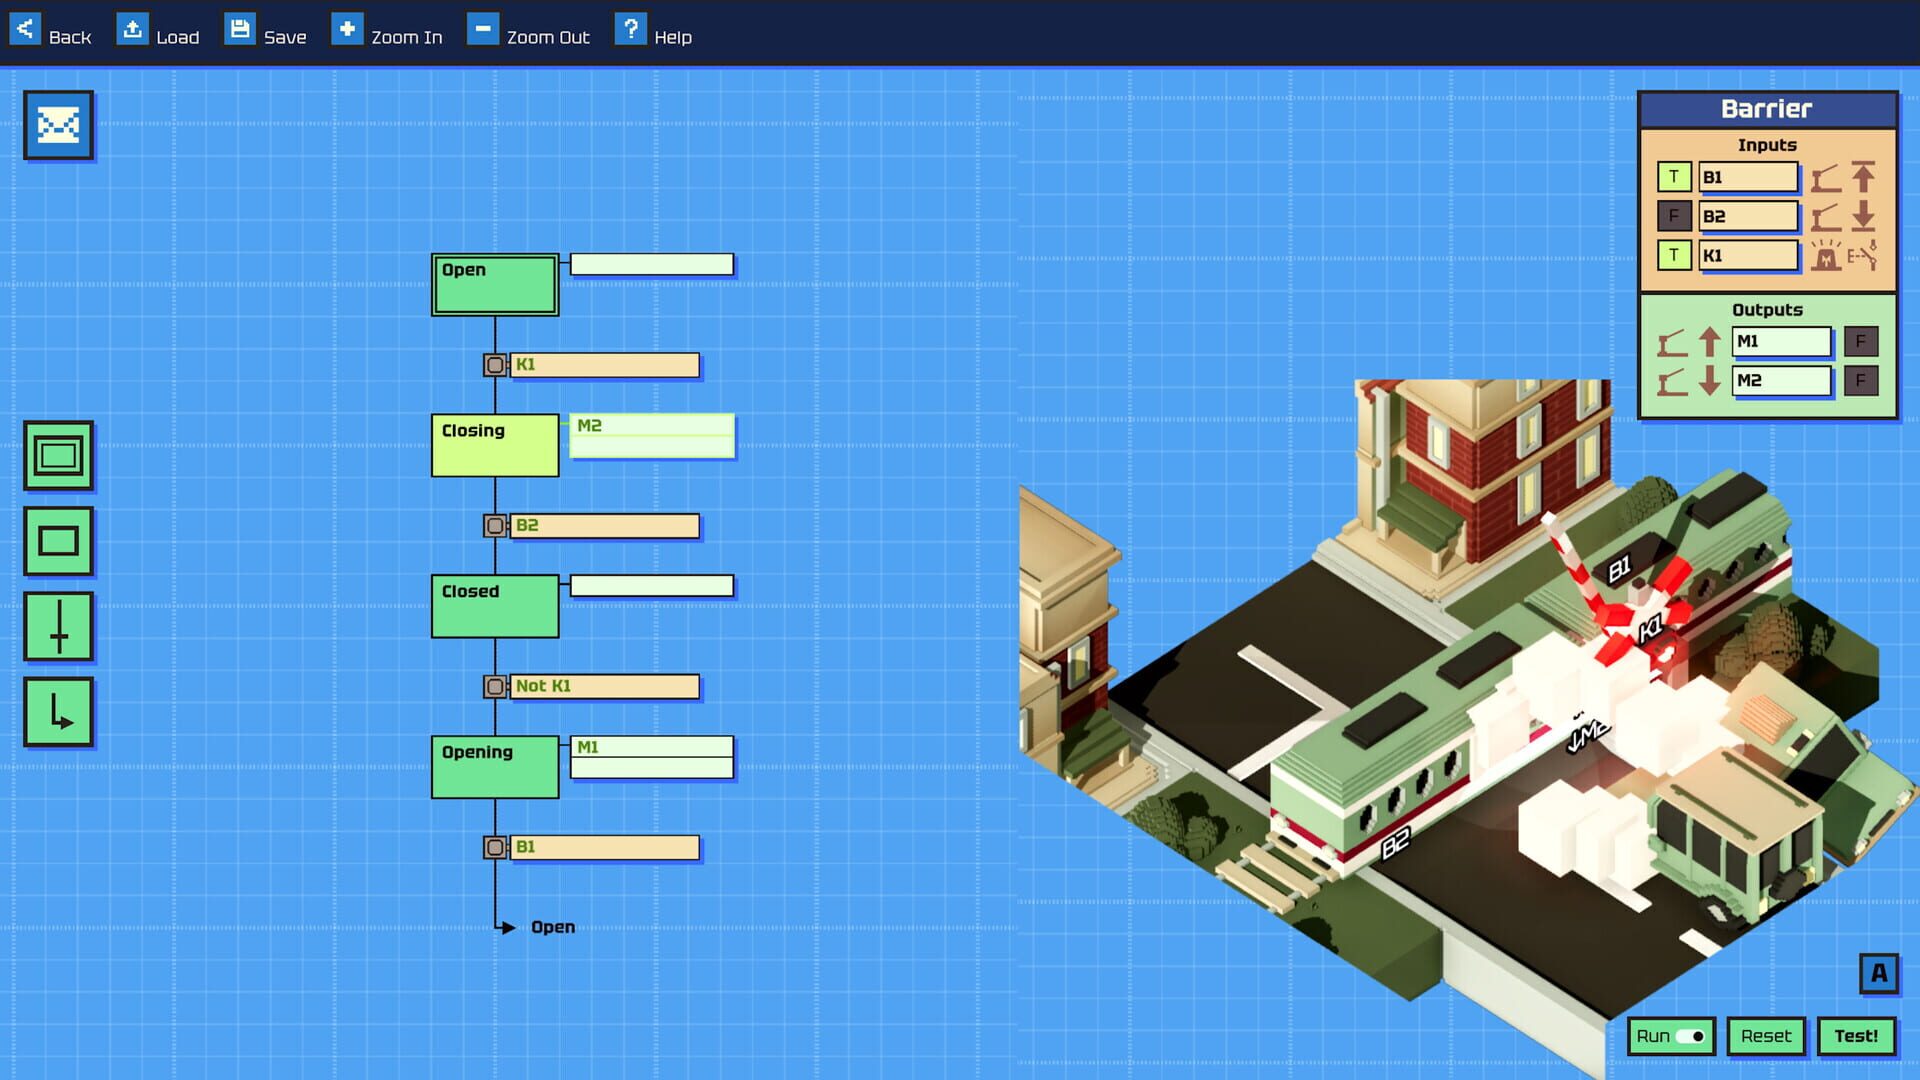Toggle the B2 input F indicator

[x=1673, y=216]
